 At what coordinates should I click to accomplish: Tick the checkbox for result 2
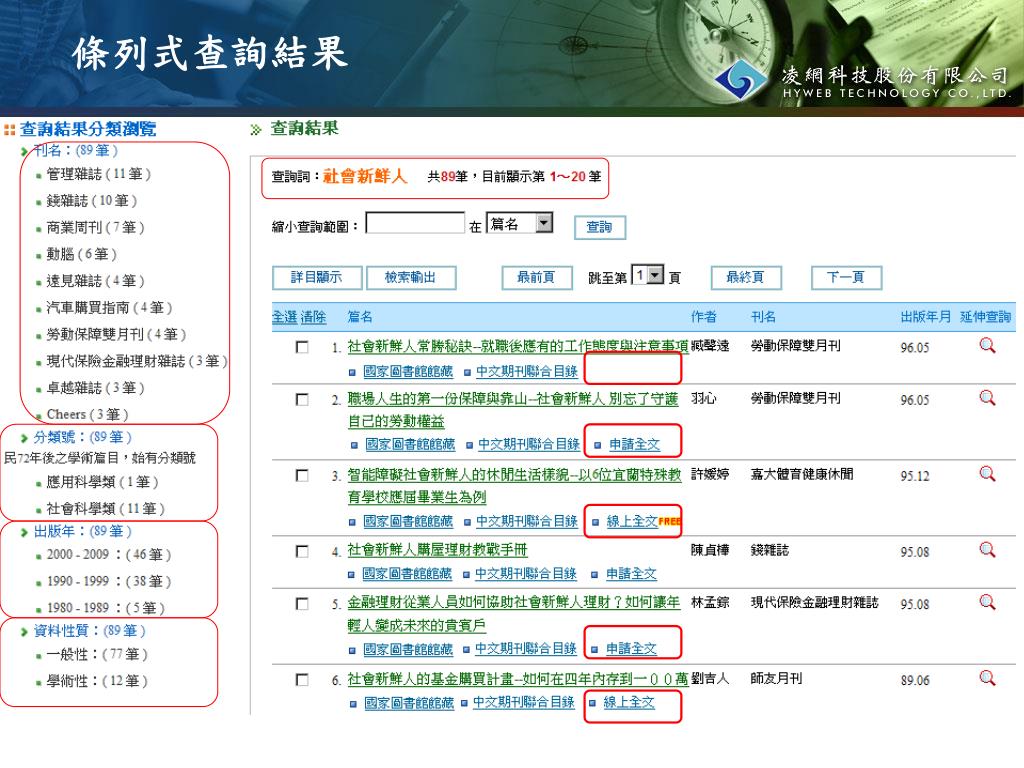pyautogui.click(x=302, y=399)
